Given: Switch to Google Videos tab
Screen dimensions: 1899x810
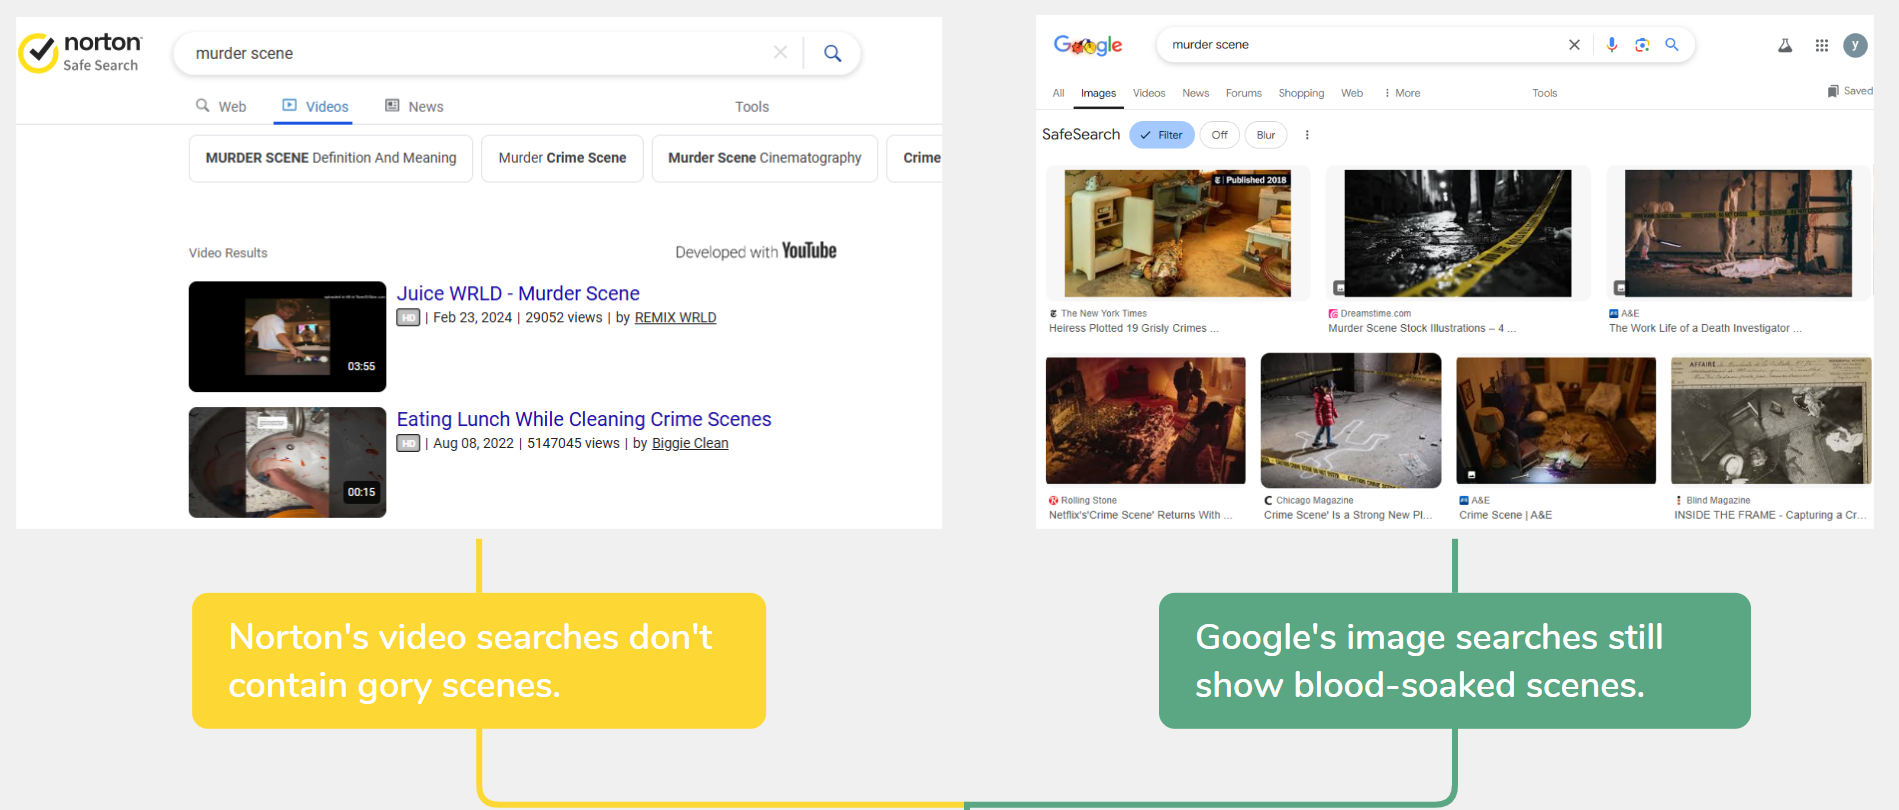Looking at the screenshot, I should [1149, 93].
